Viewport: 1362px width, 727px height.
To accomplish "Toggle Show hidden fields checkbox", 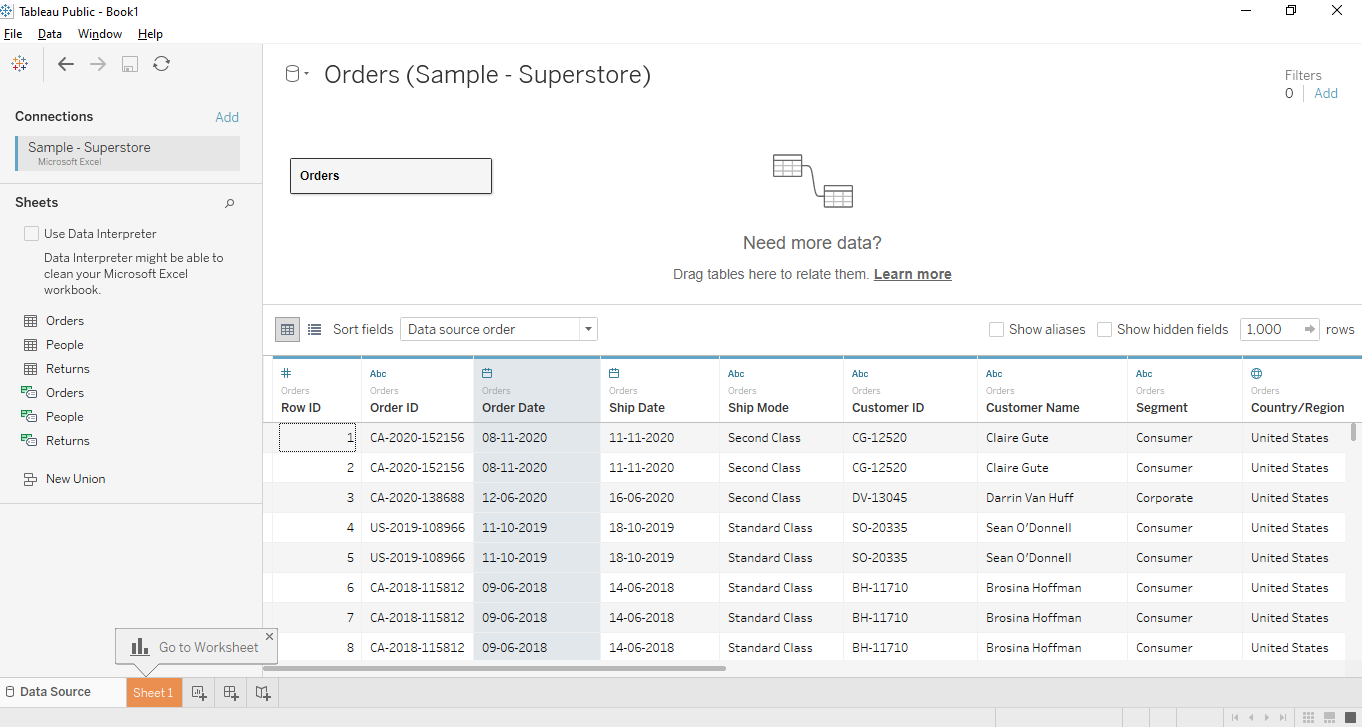I will click(1104, 329).
